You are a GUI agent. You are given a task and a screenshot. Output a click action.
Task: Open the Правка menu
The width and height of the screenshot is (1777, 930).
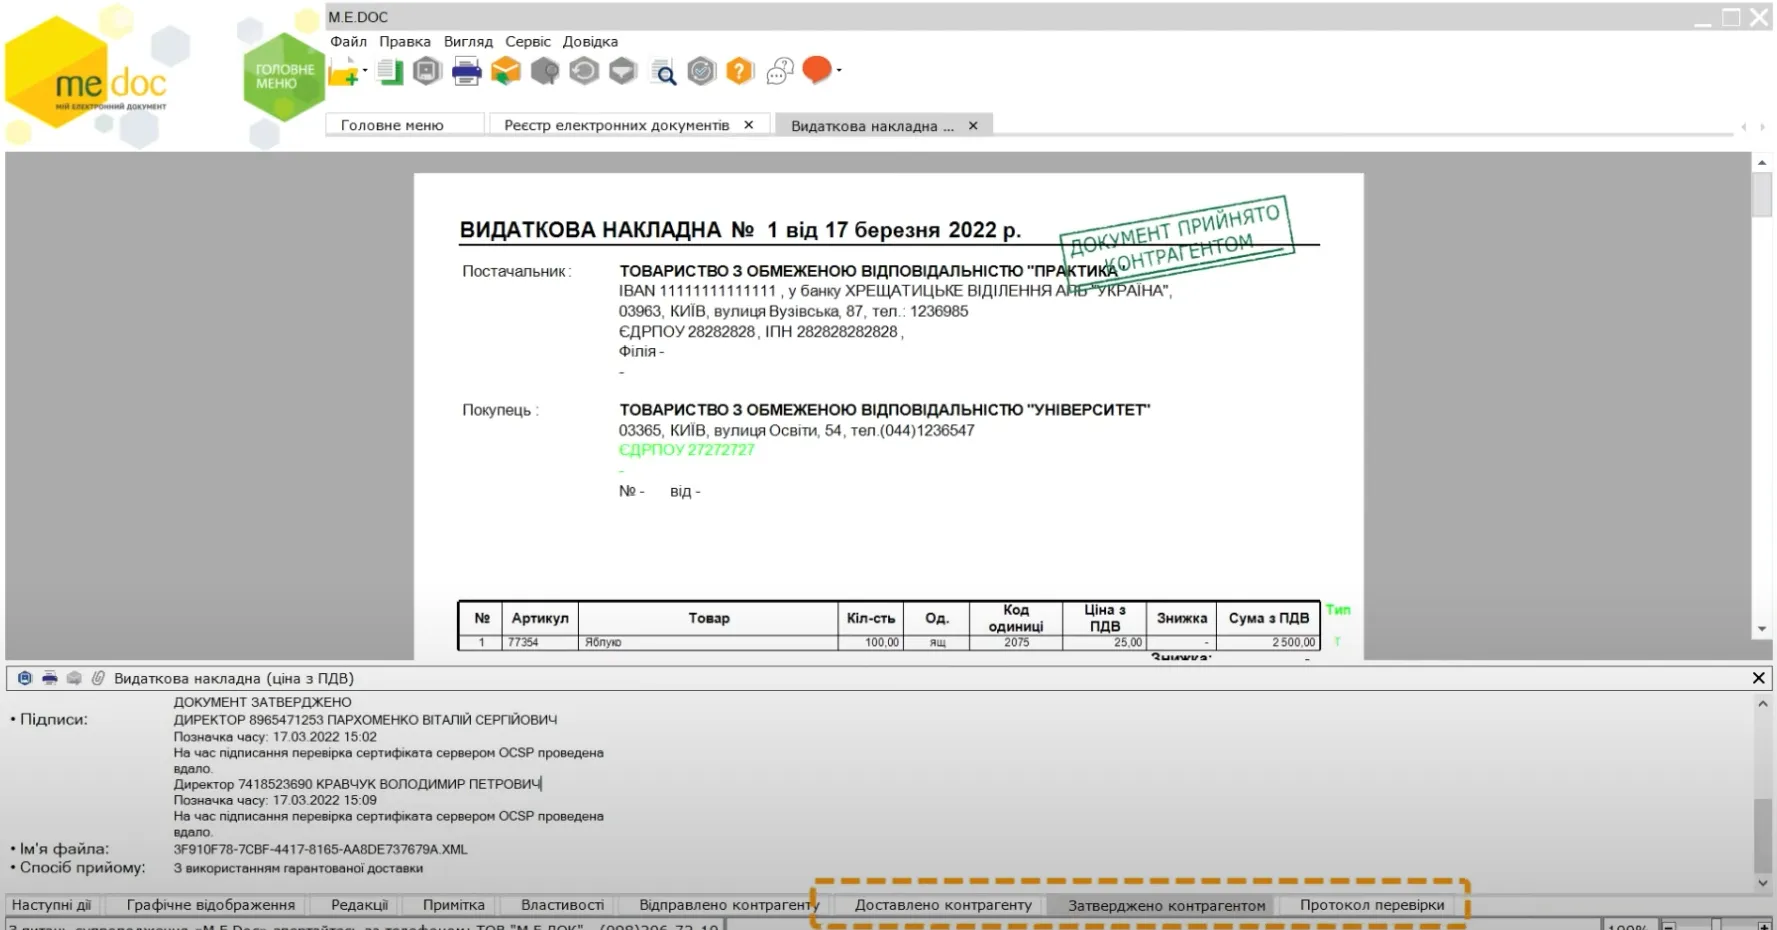[x=405, y=41]
